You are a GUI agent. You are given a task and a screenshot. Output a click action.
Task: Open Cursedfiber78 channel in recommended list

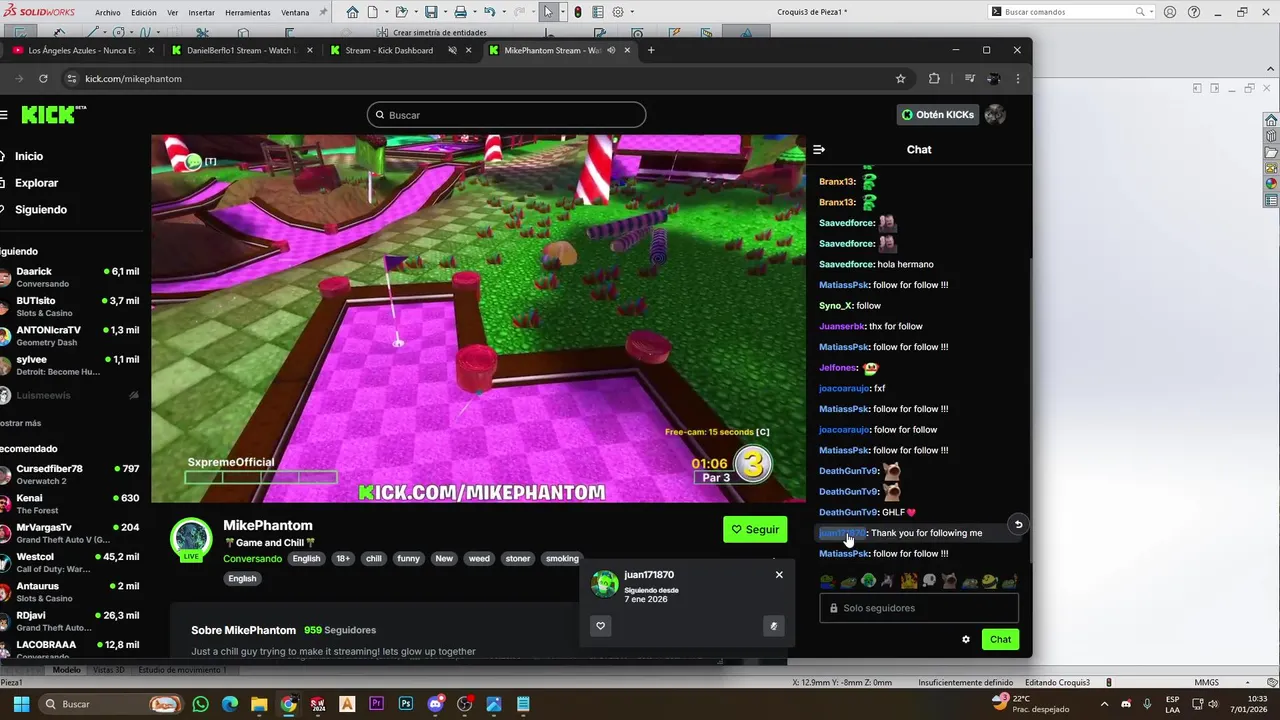tap(70, 474)
